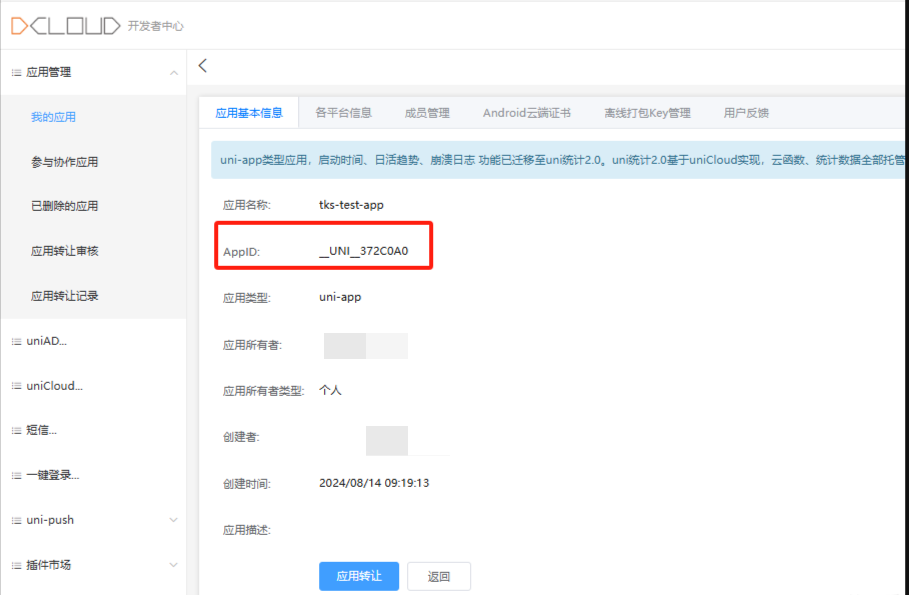Image resolution: width=909 pixels, height=595 pixels.
Task: Expand the uni-push chevron
Action: 173,520
